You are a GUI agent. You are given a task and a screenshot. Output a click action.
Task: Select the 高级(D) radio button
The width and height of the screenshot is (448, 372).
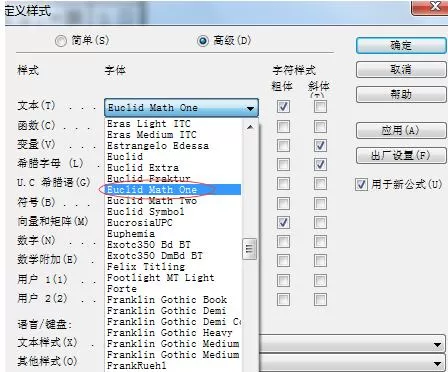click(203, 41)
